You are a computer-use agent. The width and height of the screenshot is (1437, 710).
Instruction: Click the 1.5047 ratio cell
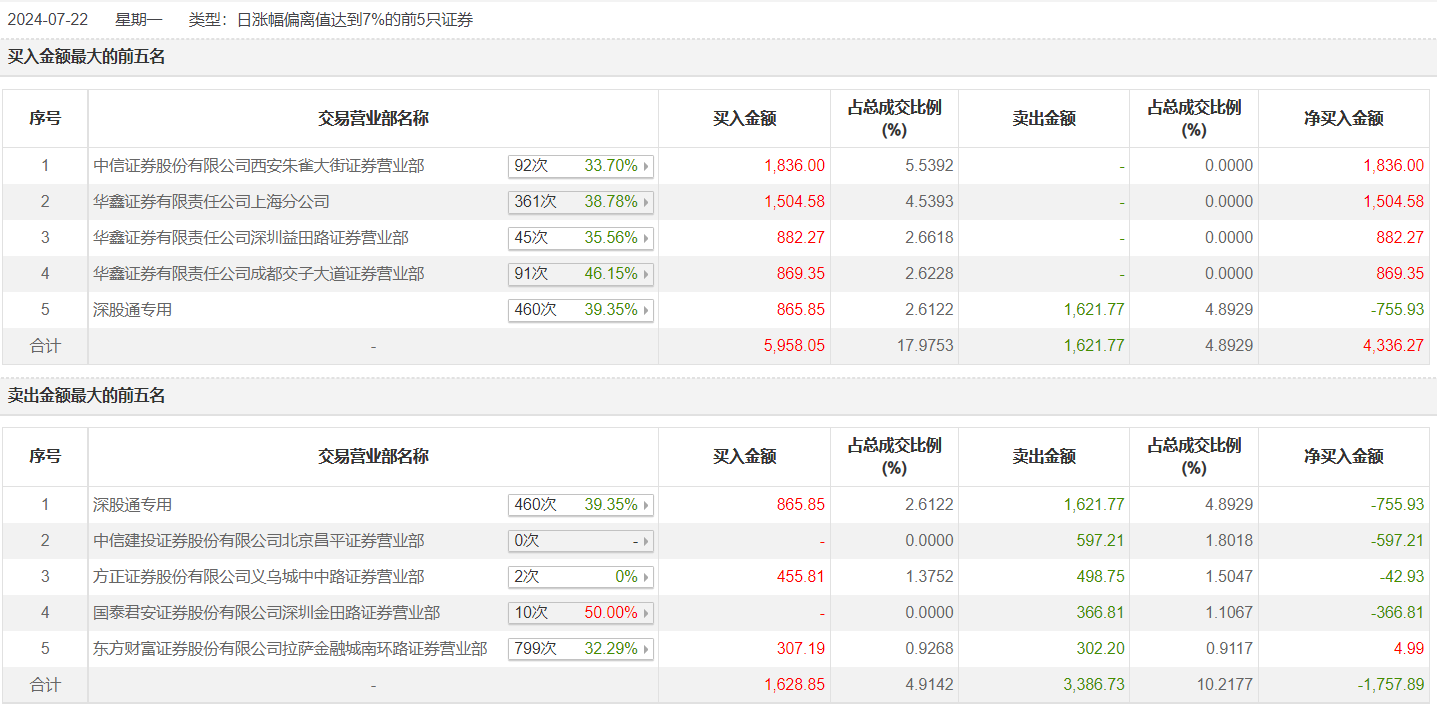click(x=1229, y=577)
